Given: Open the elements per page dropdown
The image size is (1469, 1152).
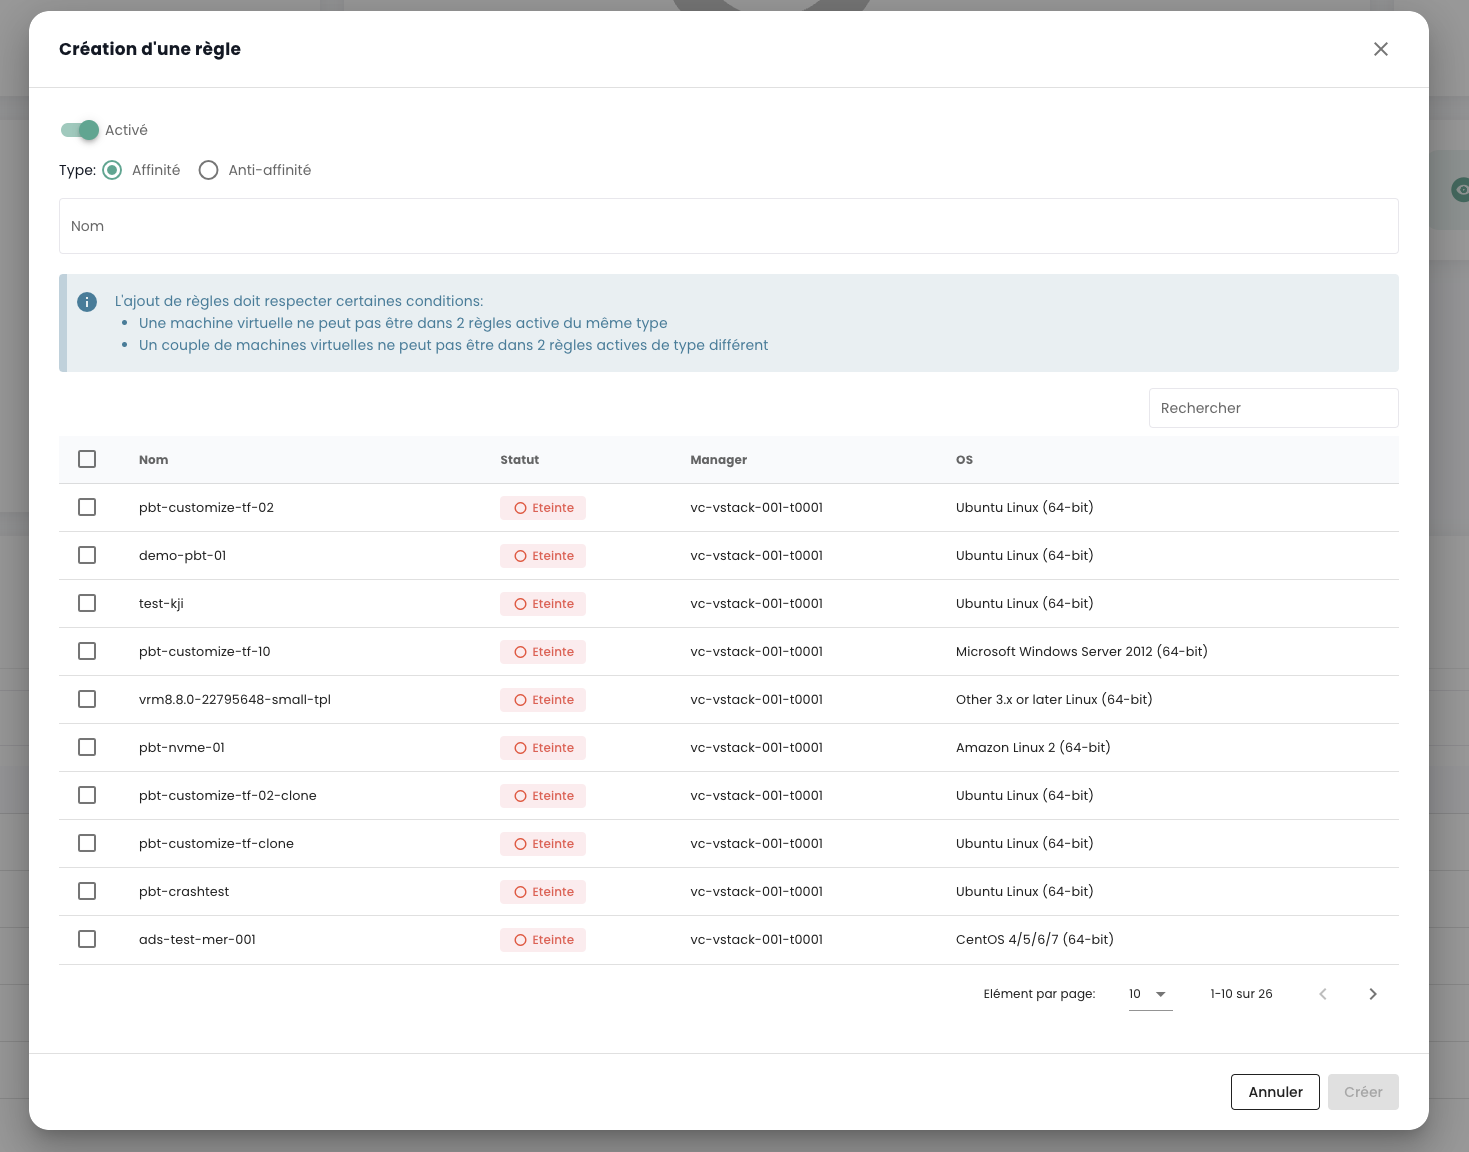Looking at the screenshot, I should click(x=1149, y=994).
